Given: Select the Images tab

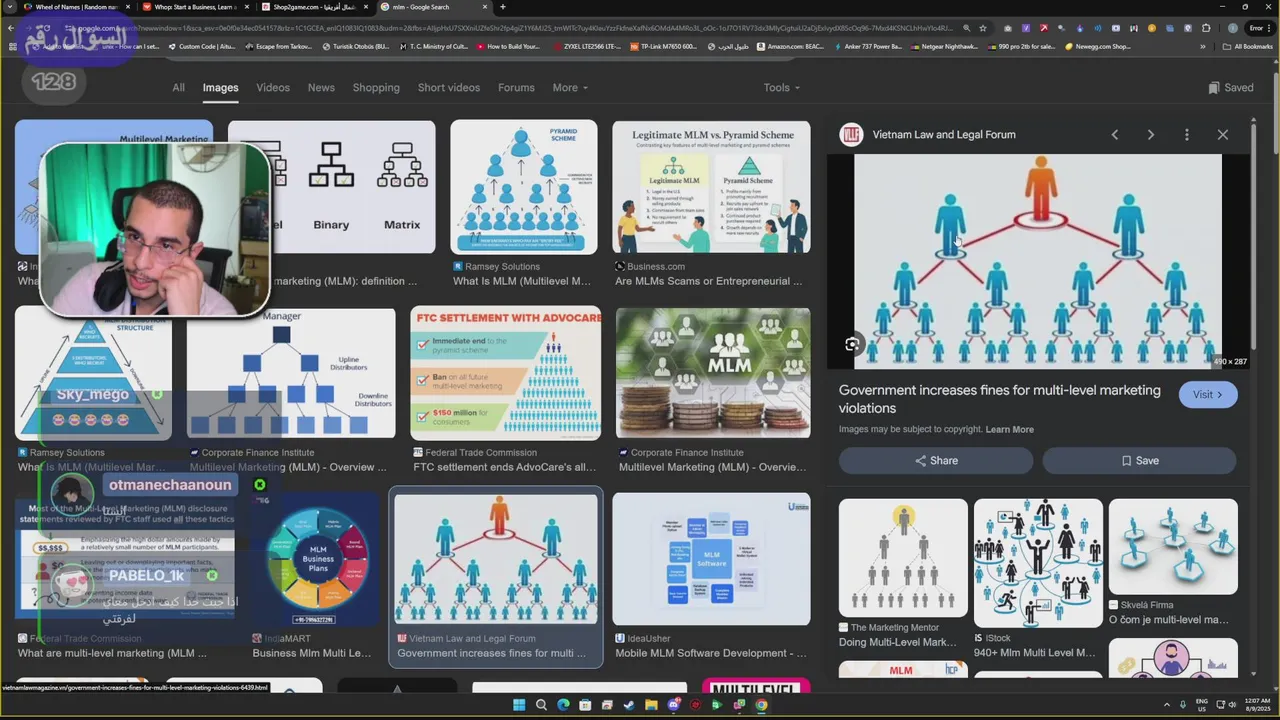Looking at the screenshot, I should (x=220, y=87).
